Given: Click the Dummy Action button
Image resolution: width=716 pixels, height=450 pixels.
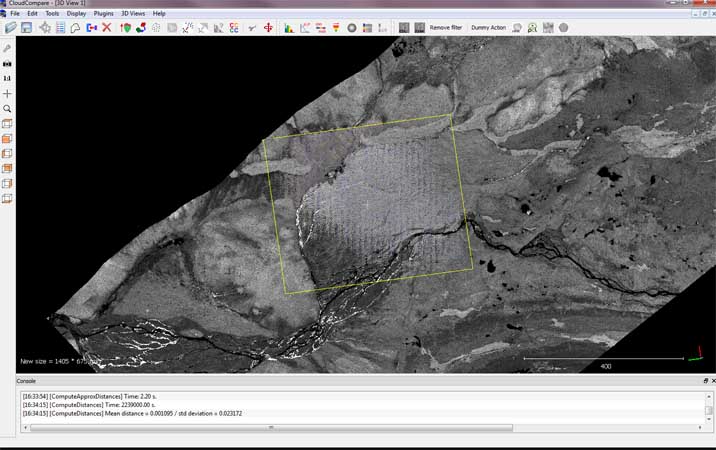Looking at the screenshot, I should [488, 28].
